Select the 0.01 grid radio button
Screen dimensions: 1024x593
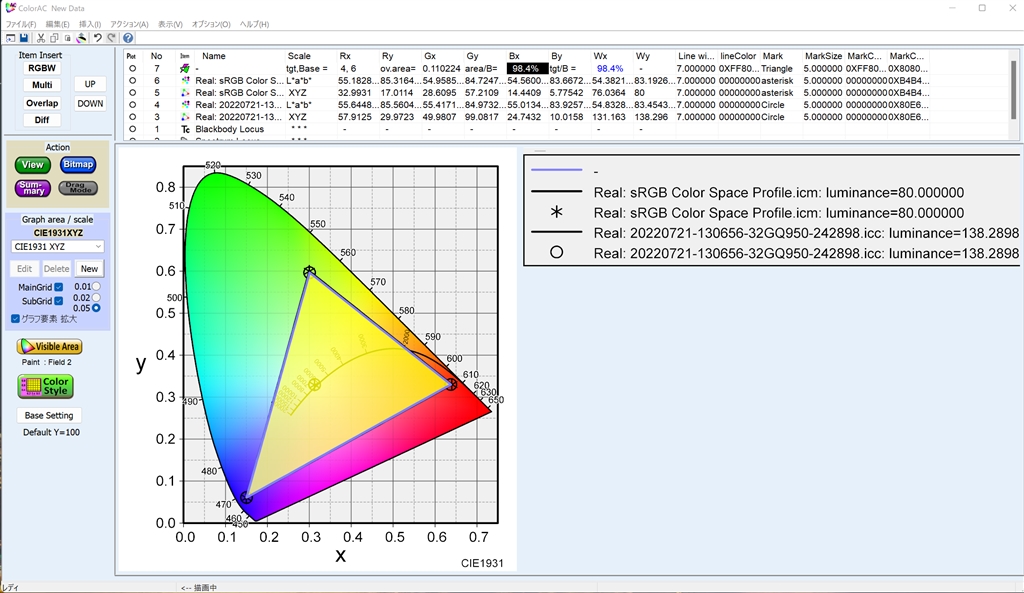(96, 287)
